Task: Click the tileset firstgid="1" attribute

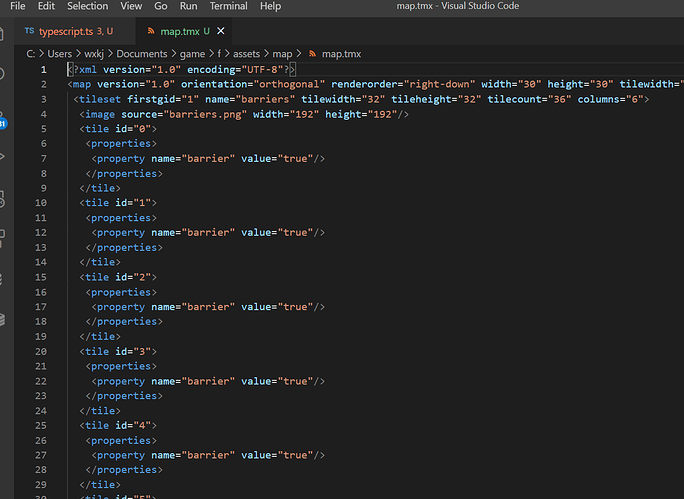Action: tap(163, 99)
